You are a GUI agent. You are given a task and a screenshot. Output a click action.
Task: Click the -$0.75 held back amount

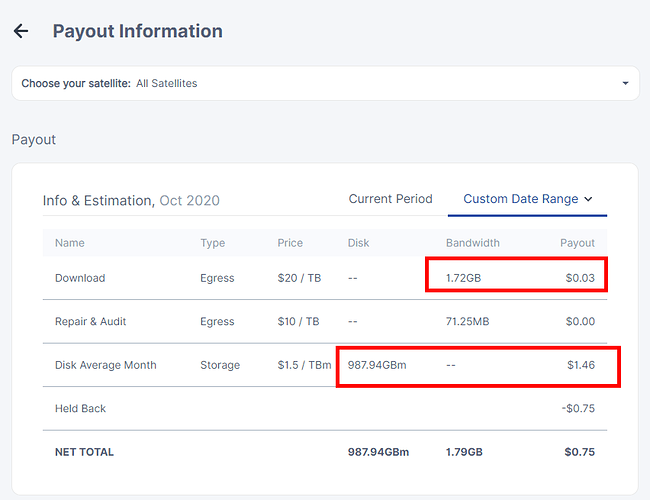(x=578, y=408)
